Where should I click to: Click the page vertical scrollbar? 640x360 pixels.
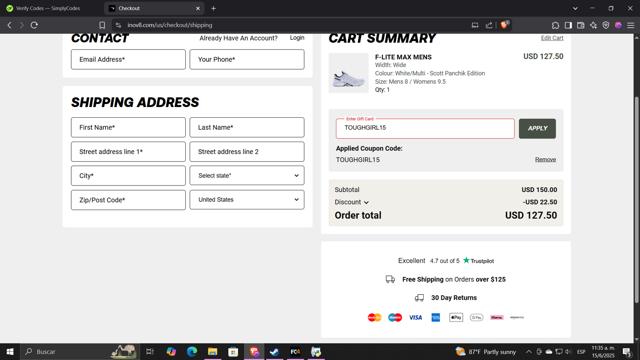(x=636, y=200)
